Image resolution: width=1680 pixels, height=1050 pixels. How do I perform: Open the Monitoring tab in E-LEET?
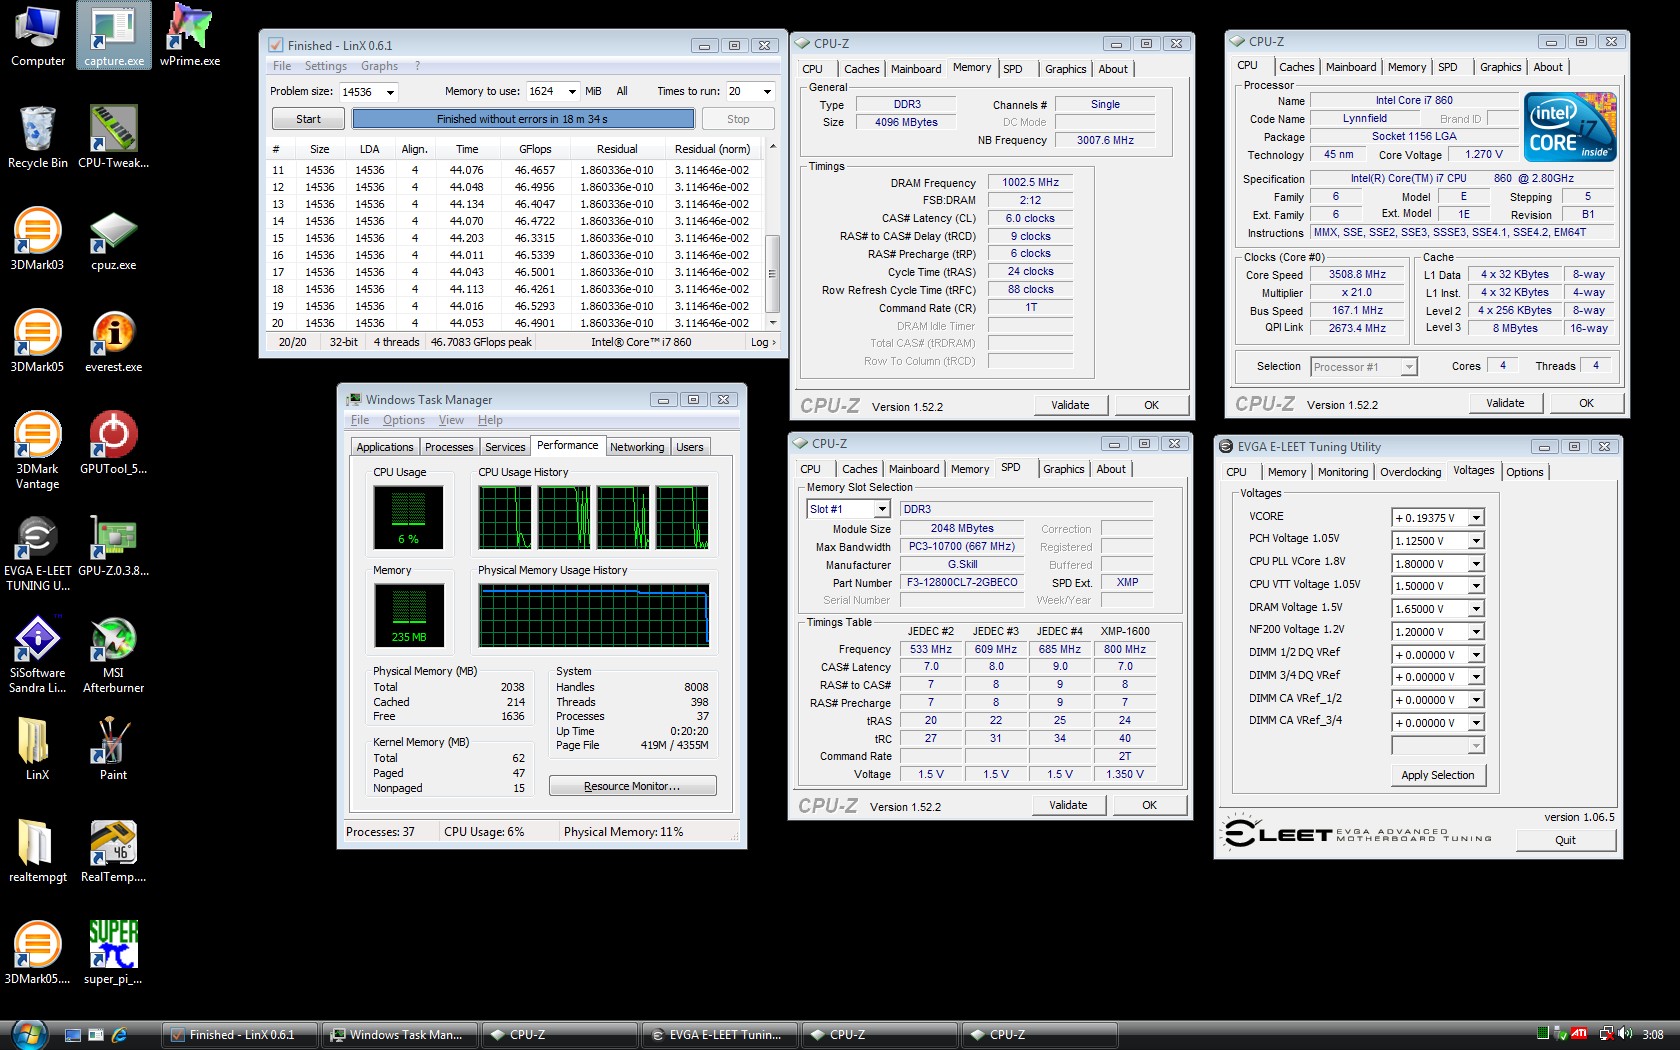(x=1342, y=472)
